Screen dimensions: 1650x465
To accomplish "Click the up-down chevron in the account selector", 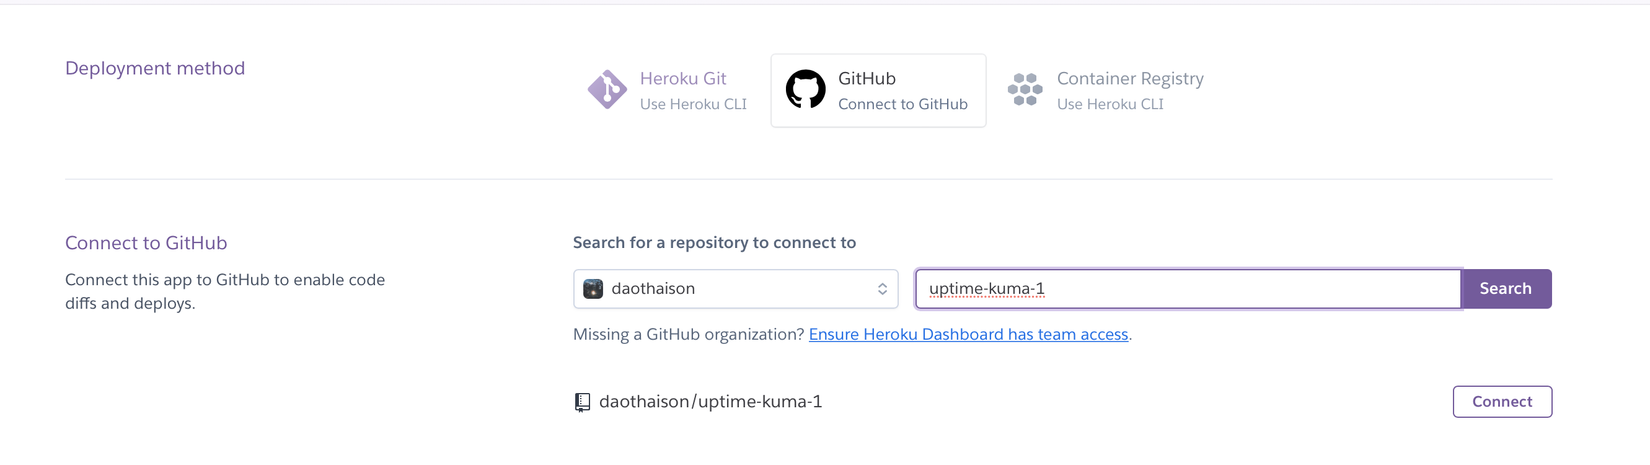I will (882, 289).
